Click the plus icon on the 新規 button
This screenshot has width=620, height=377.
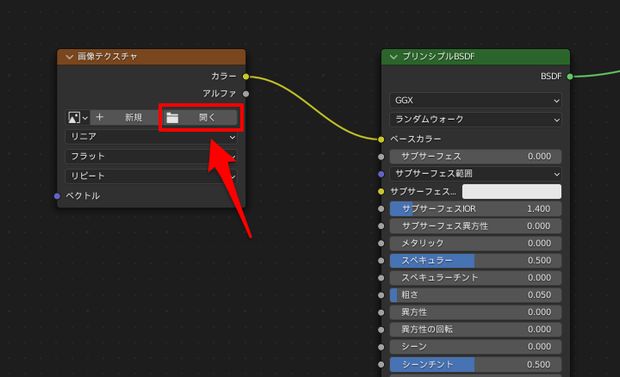99,117
